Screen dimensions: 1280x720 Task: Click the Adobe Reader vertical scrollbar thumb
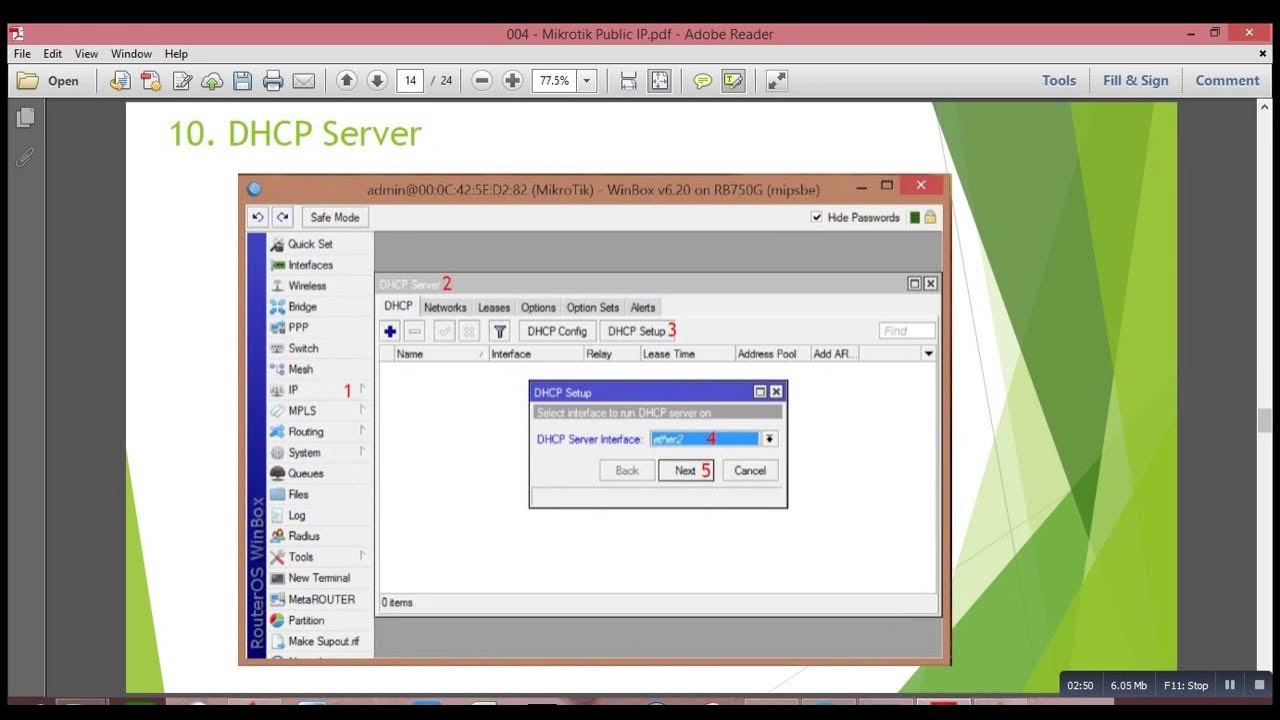(1265, 420)
